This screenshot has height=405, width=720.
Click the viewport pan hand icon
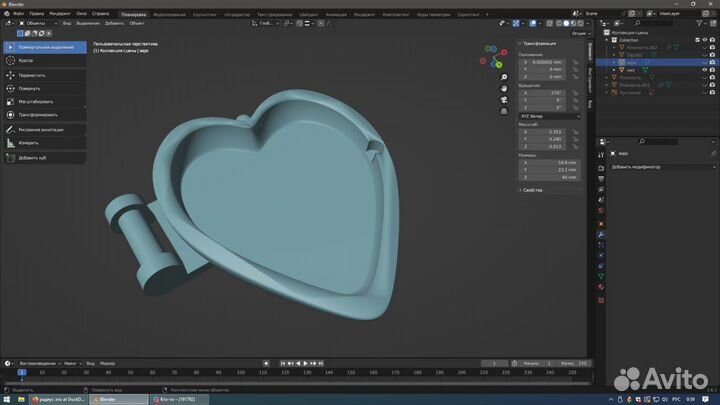point(504,89)
